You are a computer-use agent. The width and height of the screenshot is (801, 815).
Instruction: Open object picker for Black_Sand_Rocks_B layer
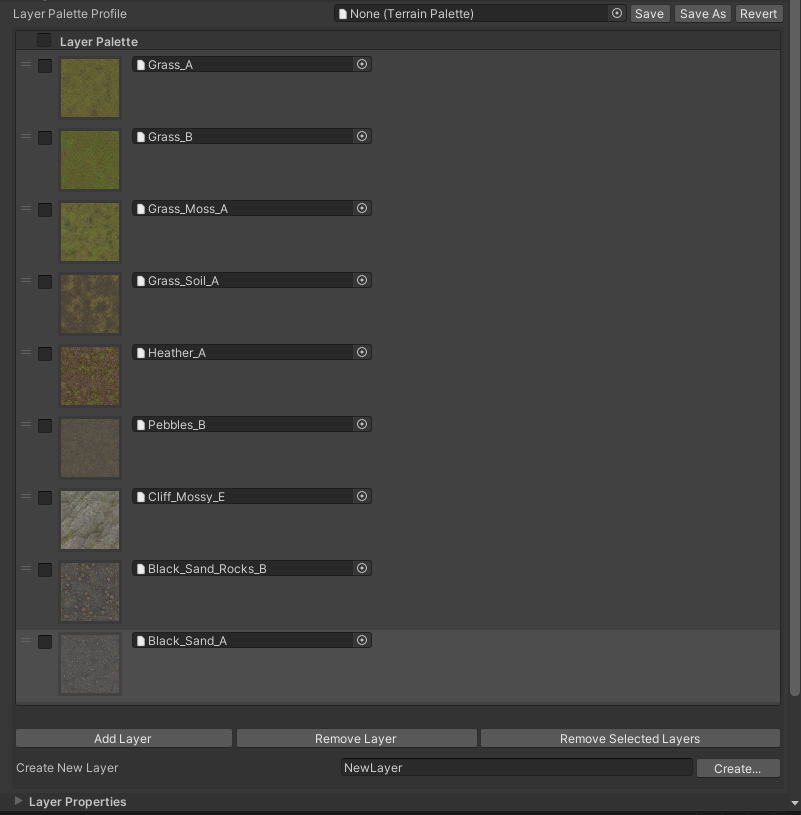tap(362, 568)
